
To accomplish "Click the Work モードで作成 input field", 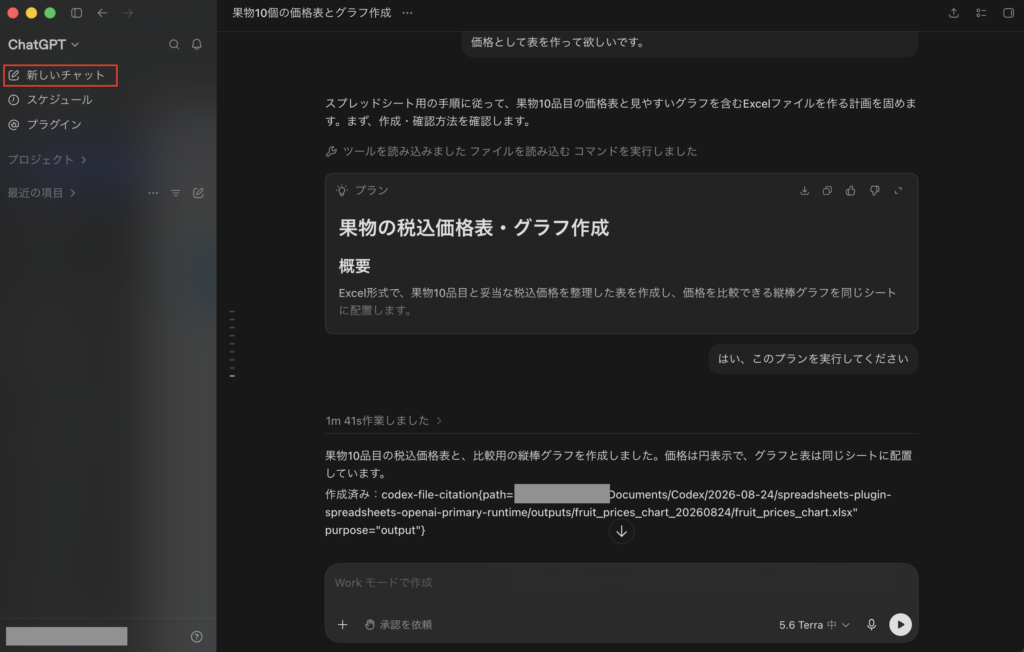I will click(x=622, y=583).
